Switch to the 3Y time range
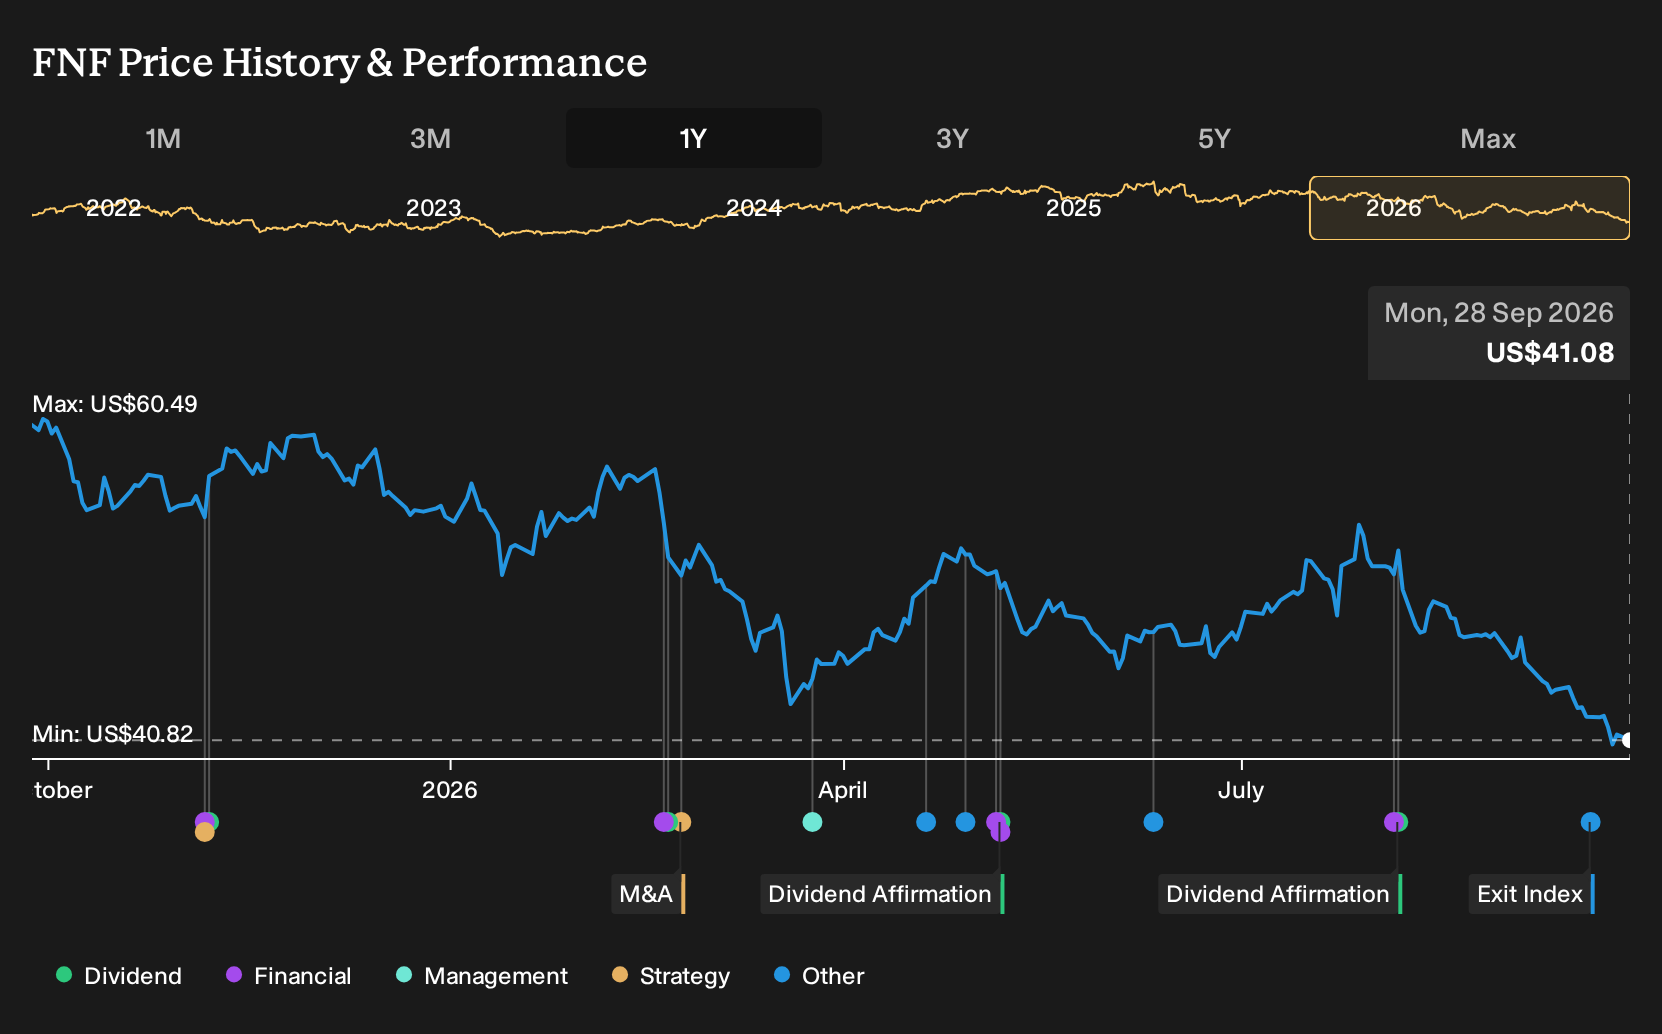1662x1034 pixels. [952, 138]
